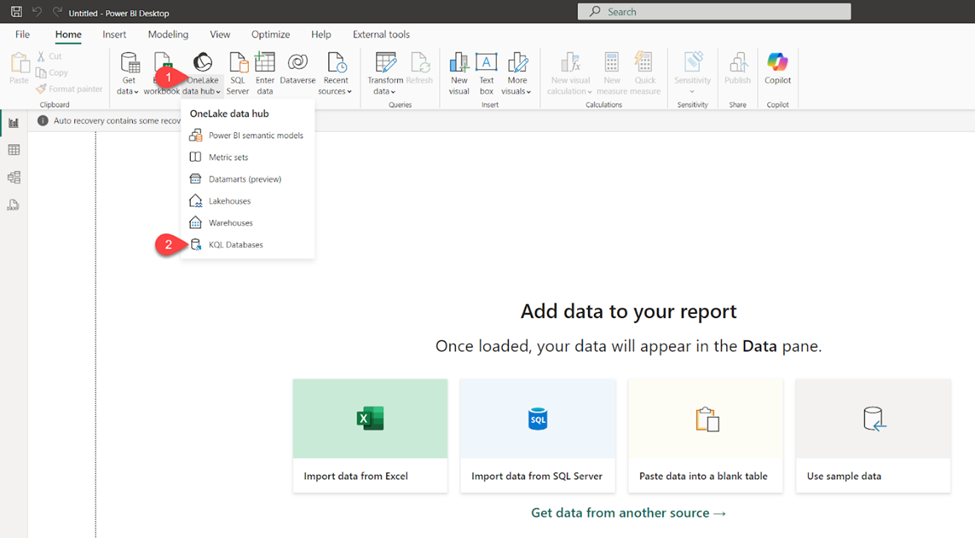This screenshot has width=975, height=538.
Task: Expand the Transform data dropdown
Action: (x=385, y=73)
